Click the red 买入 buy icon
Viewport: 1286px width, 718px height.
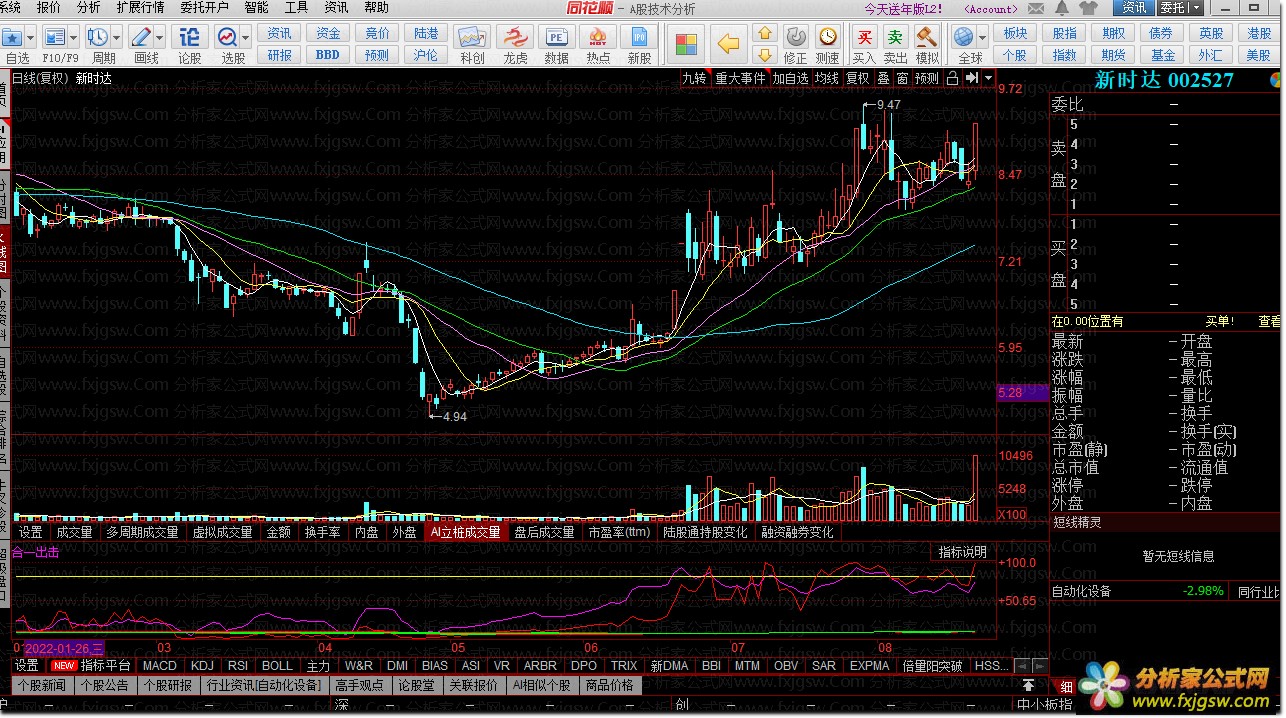click(x=864, y=37)
